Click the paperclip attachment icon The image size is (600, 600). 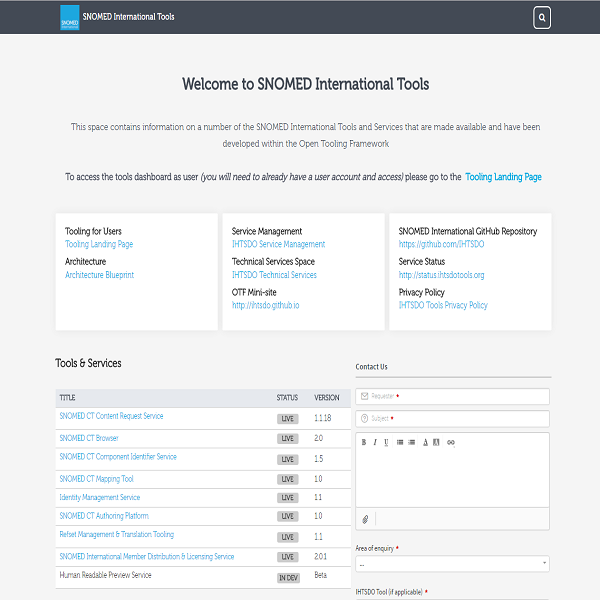[365, 519]
